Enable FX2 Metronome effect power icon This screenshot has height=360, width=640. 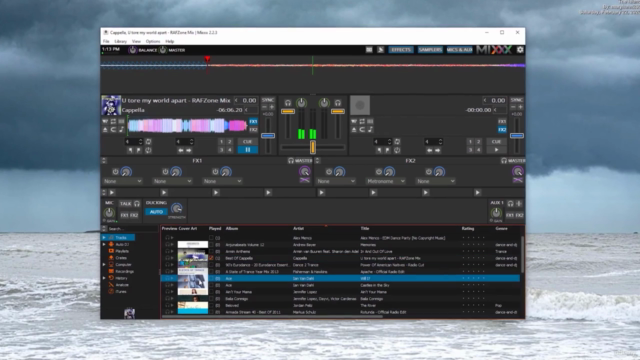coord(379,172)
